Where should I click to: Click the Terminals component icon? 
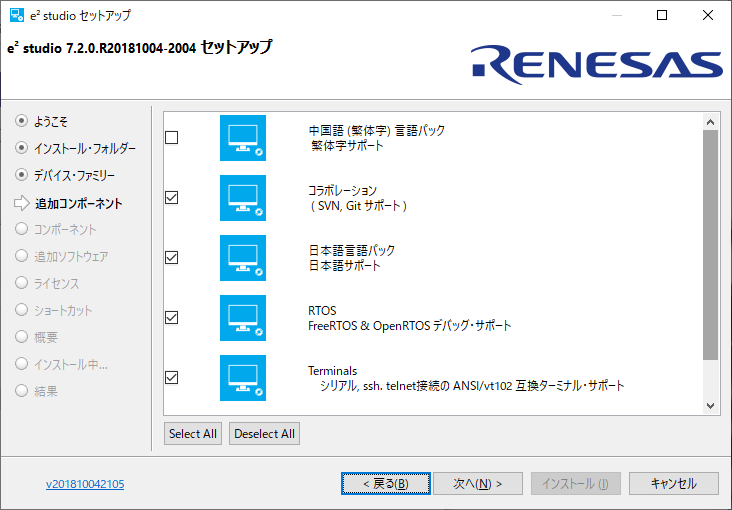coord(243,378)
